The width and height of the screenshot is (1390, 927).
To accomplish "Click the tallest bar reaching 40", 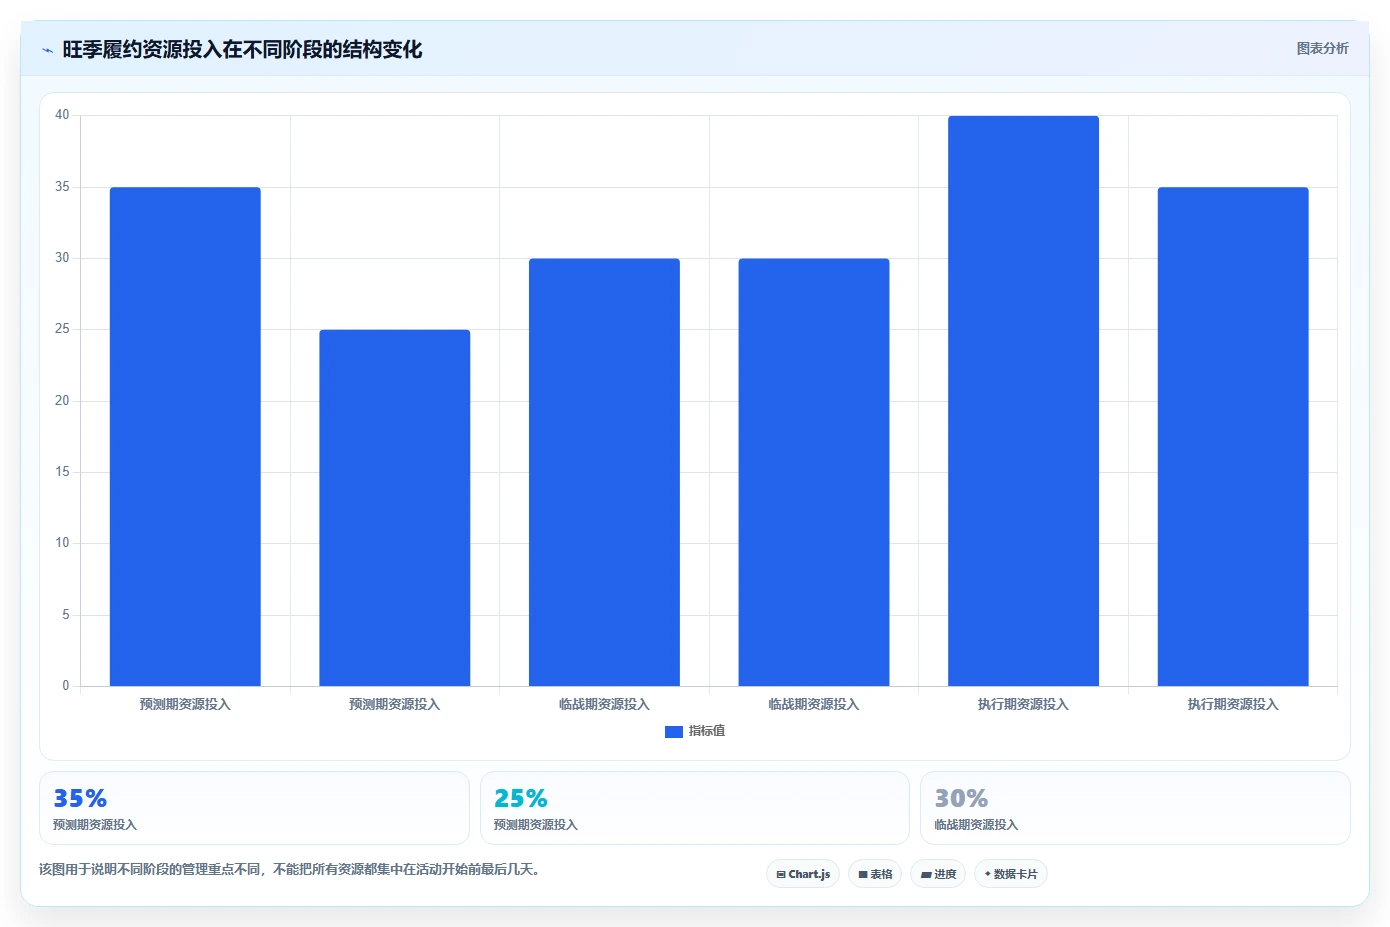I will coord(1023,401).
